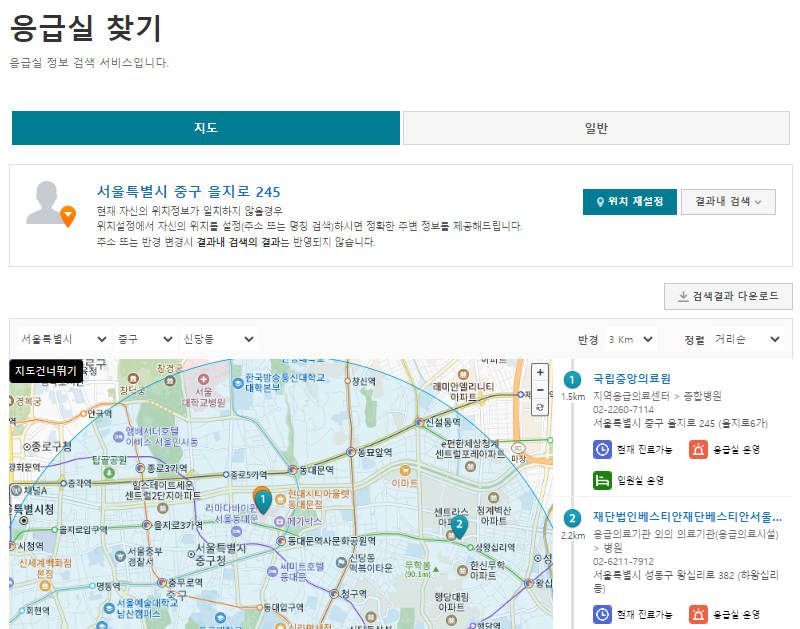Click 국립중앙의료원 현재 진료가능 clock icon
The height and width of the screenshot is (629, 800).
[x=602, y=449]
